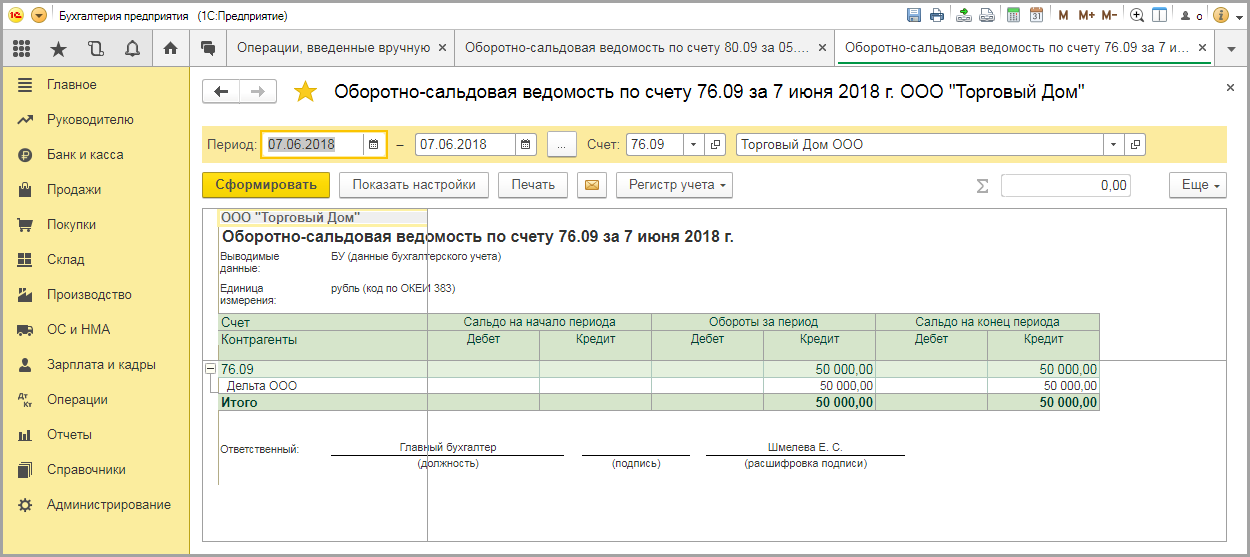Image resolution: width=1250 pixels, height=557 pixels.
Task: Open the Производство section
Action: (94, 295)
